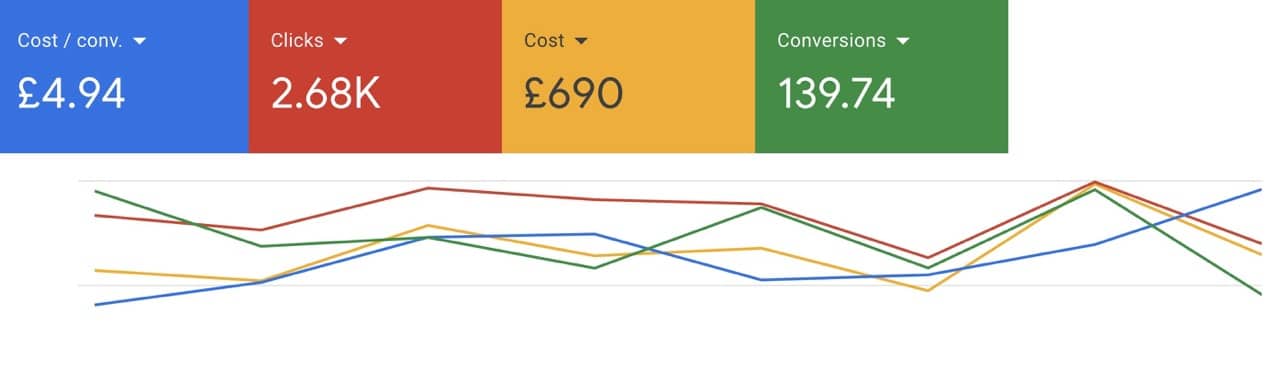The image size is (1280, 381).
Task: Select the 139.74 value on green card
Action: pos(836,93)
